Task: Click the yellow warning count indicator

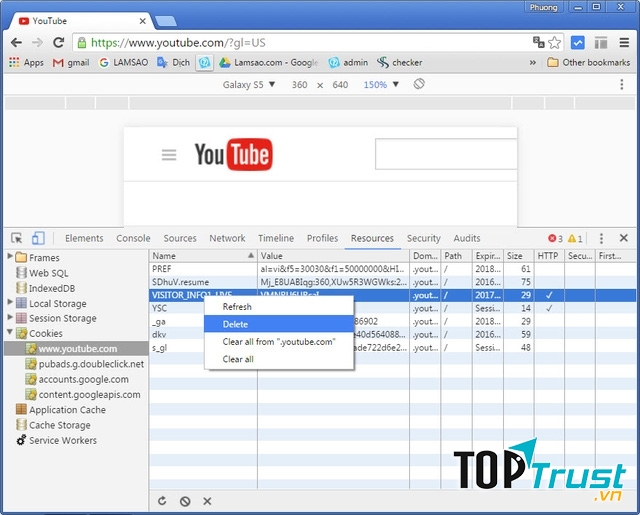Action: click(x=575, y=238)
